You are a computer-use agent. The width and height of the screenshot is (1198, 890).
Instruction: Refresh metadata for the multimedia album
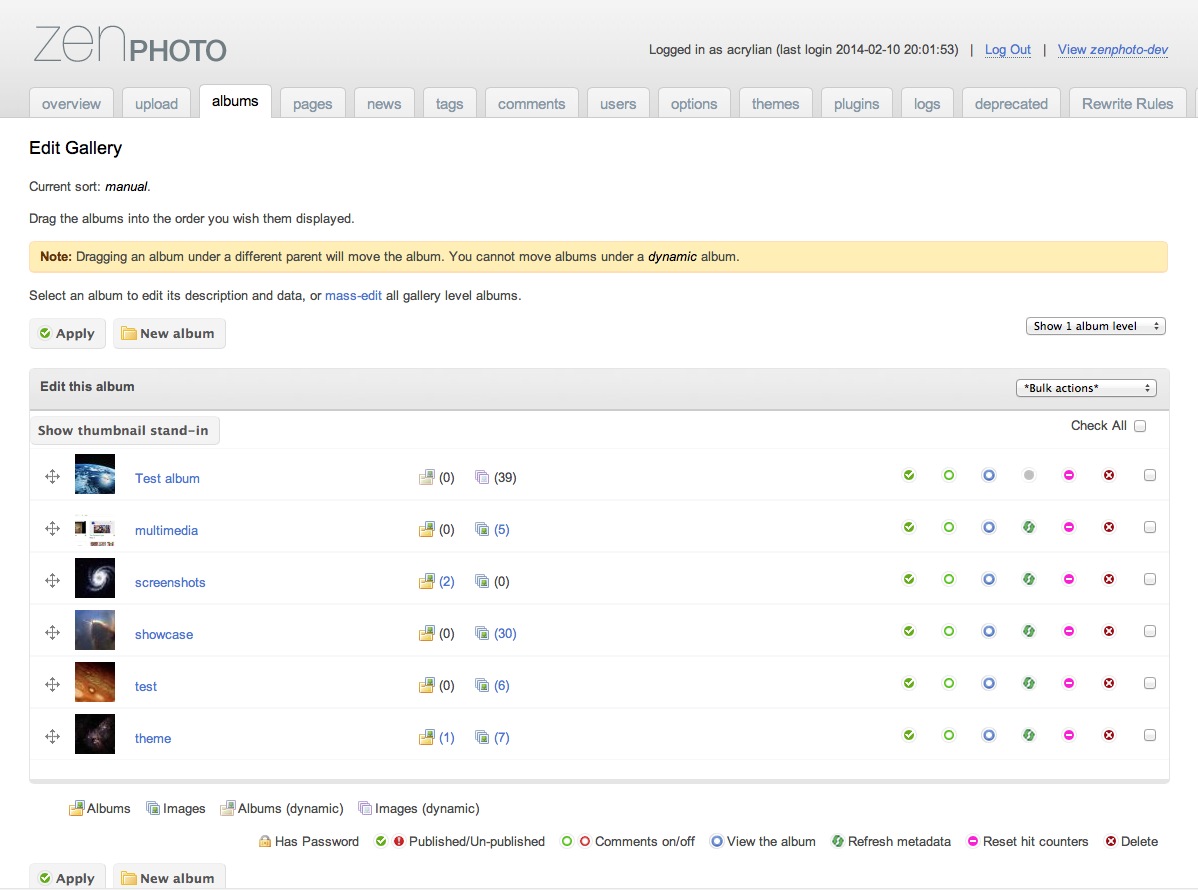coord(1028,527)
